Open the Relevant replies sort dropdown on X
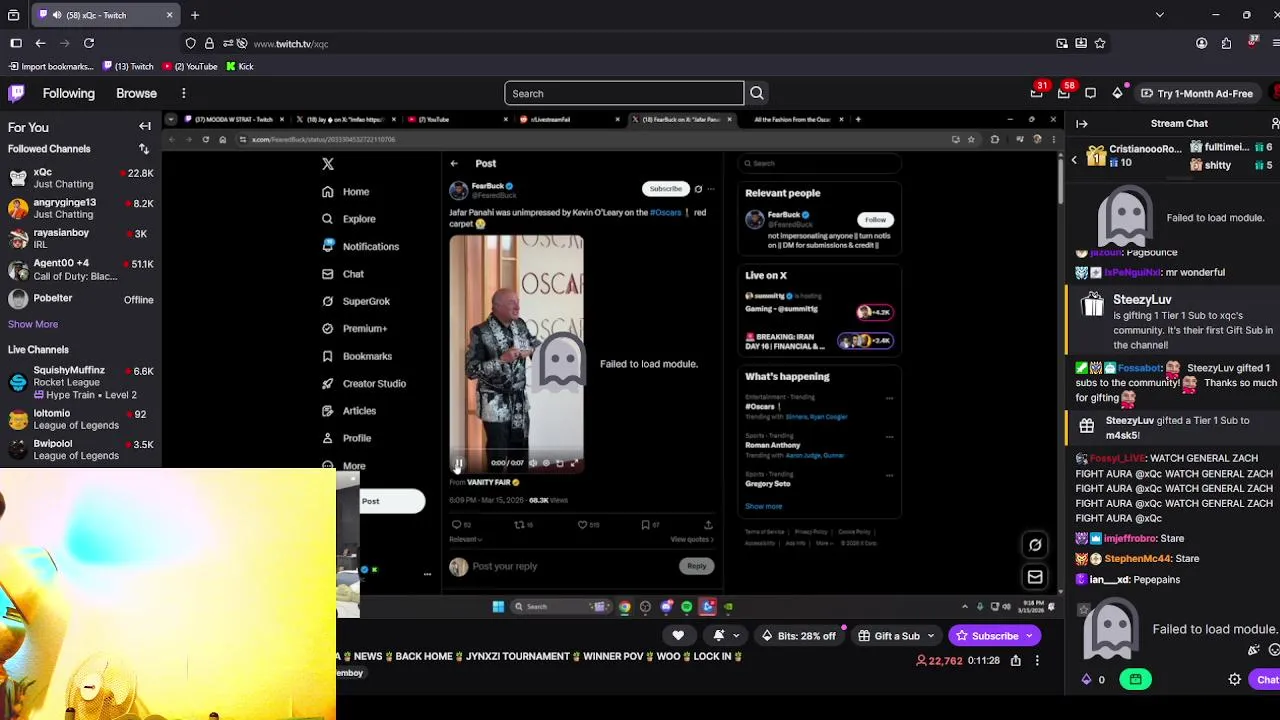Image resolution: width=1280 pixels, height=720 pixels. pyautogui.click(x=465, y=539)
